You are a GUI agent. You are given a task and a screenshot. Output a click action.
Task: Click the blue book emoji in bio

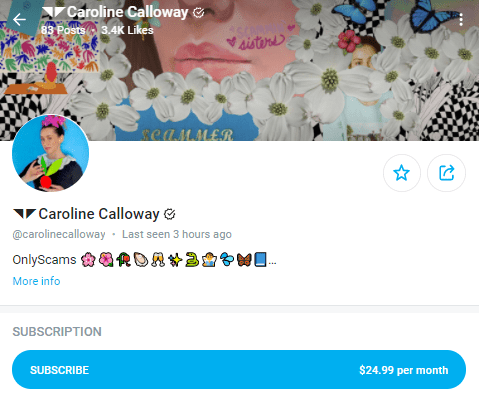point(260,259)
